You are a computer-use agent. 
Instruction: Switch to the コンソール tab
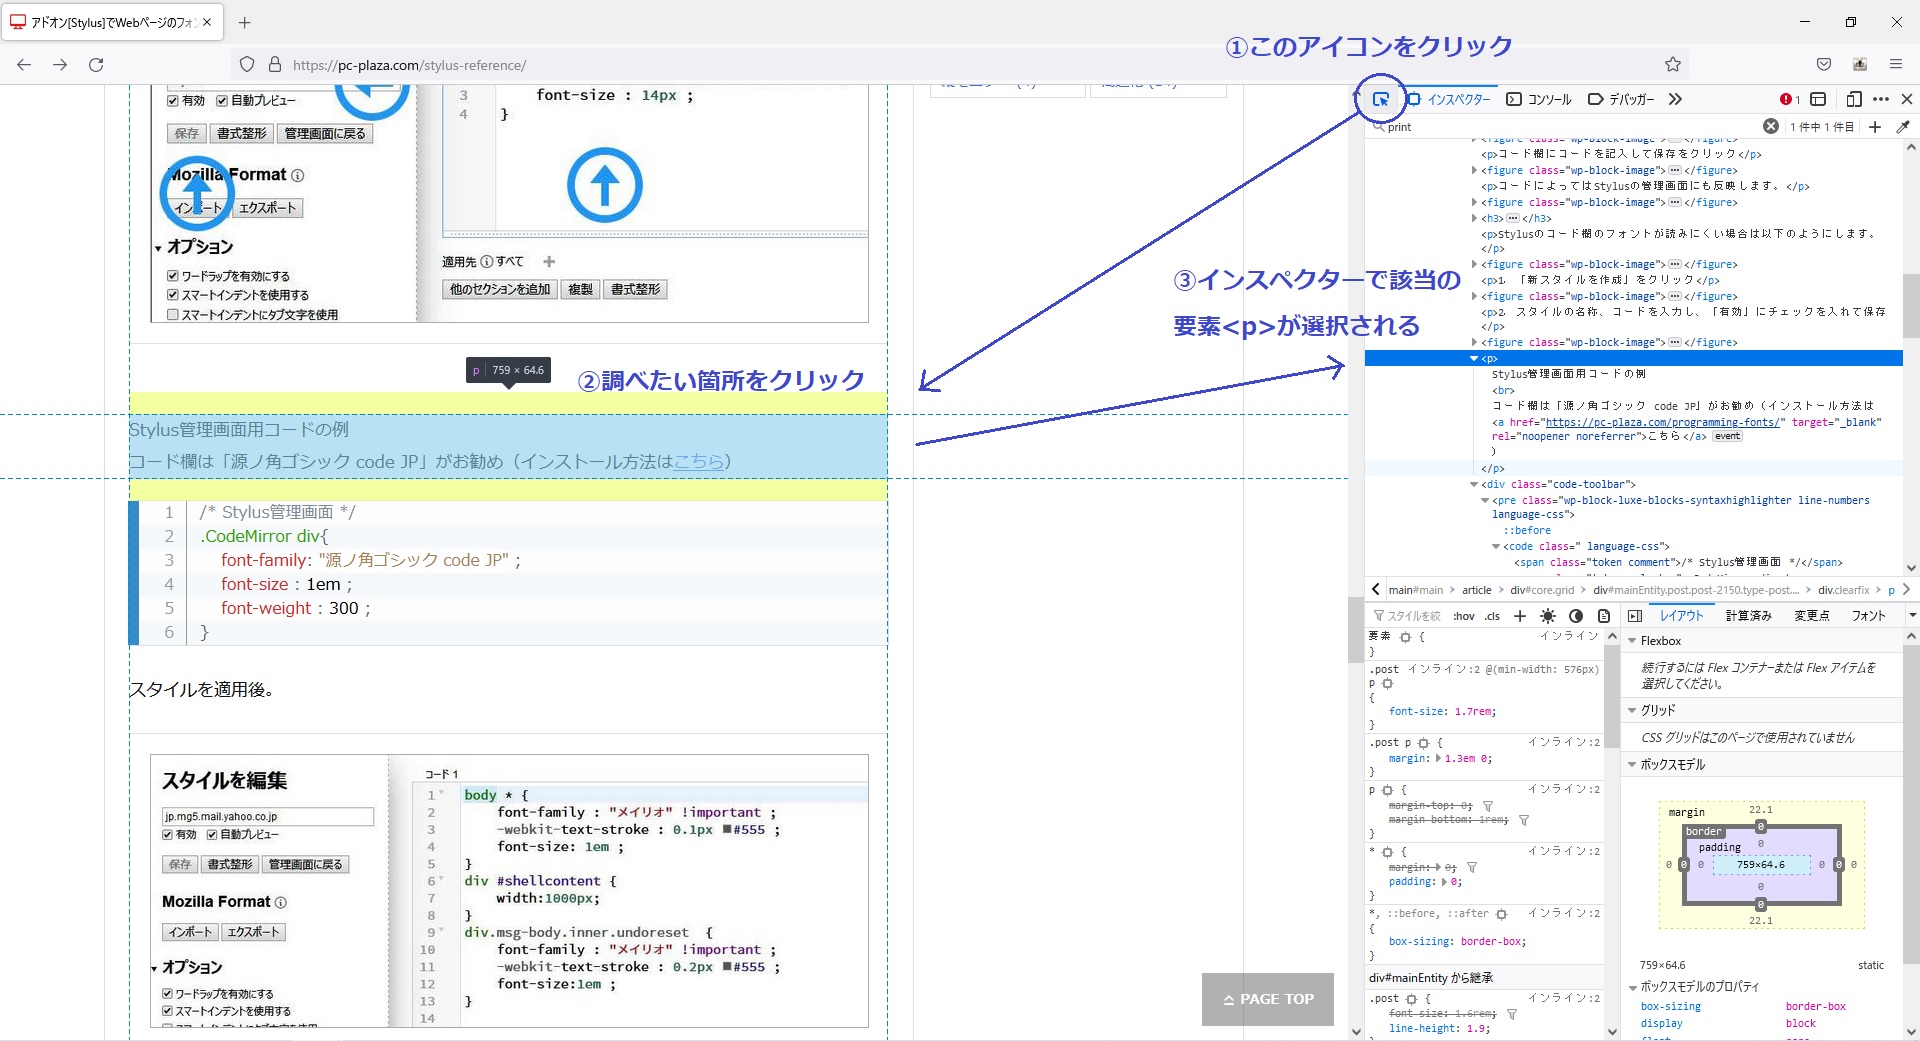click(x=1540, y=99)
